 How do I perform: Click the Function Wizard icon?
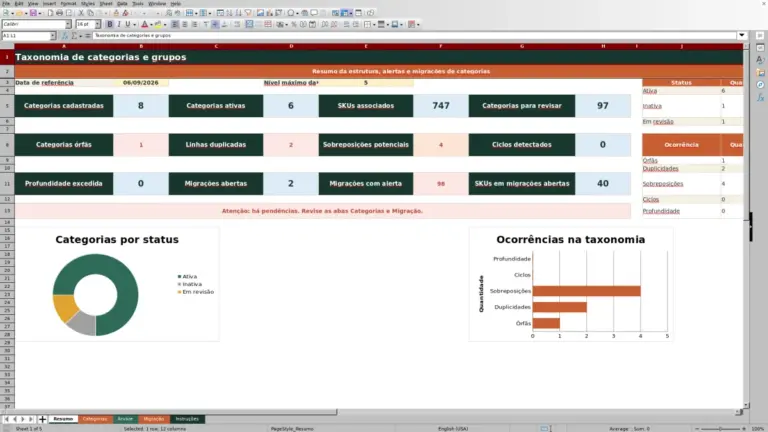(x=65, y=36)
